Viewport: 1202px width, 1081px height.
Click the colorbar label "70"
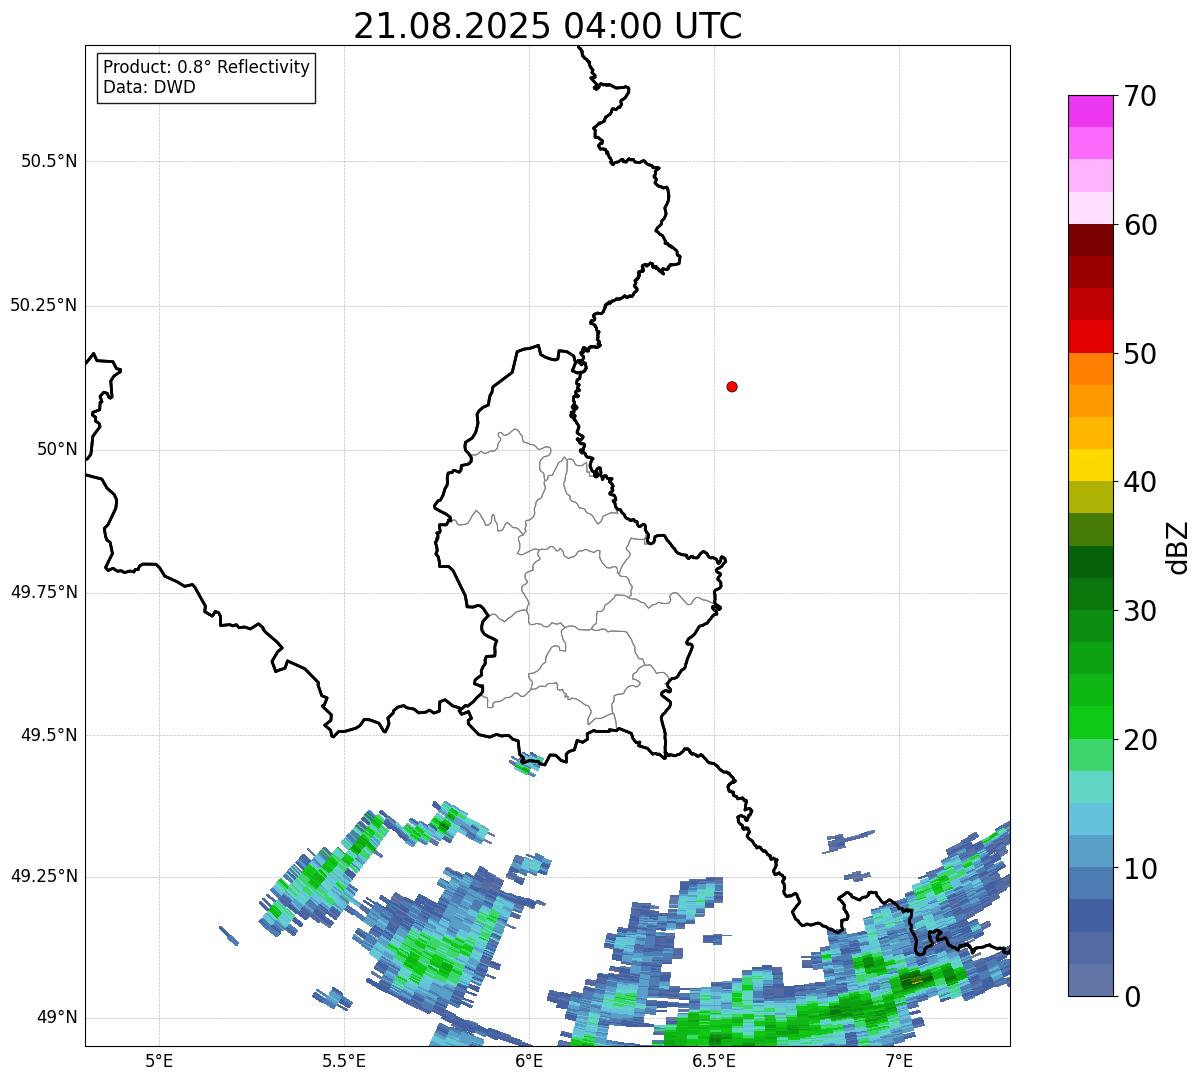(x=1140, y=96)
